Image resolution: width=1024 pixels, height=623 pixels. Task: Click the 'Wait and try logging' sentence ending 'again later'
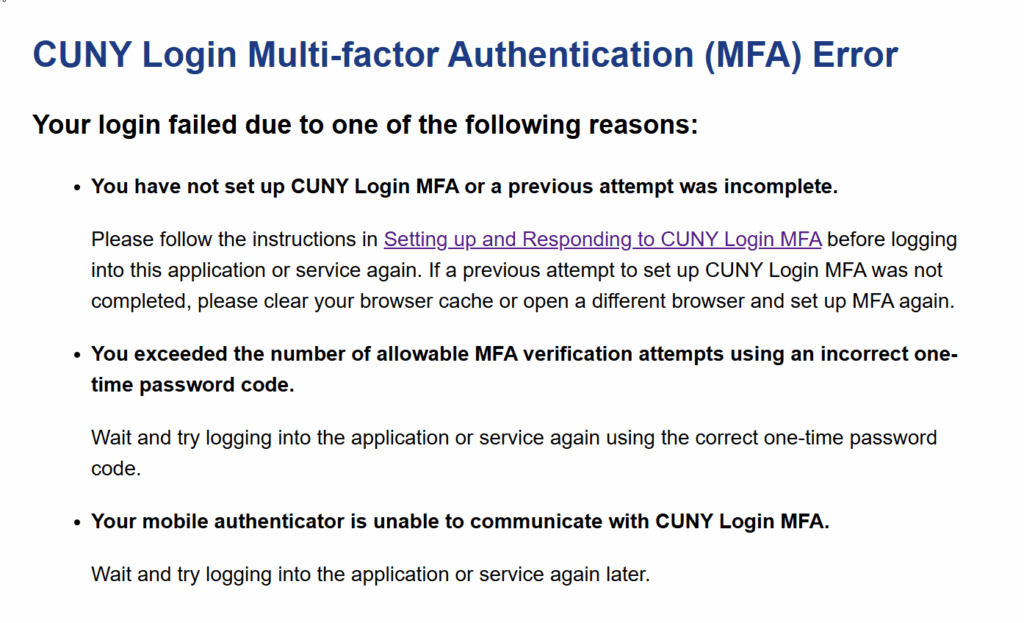pyautogui.click(x=370, y=575)
